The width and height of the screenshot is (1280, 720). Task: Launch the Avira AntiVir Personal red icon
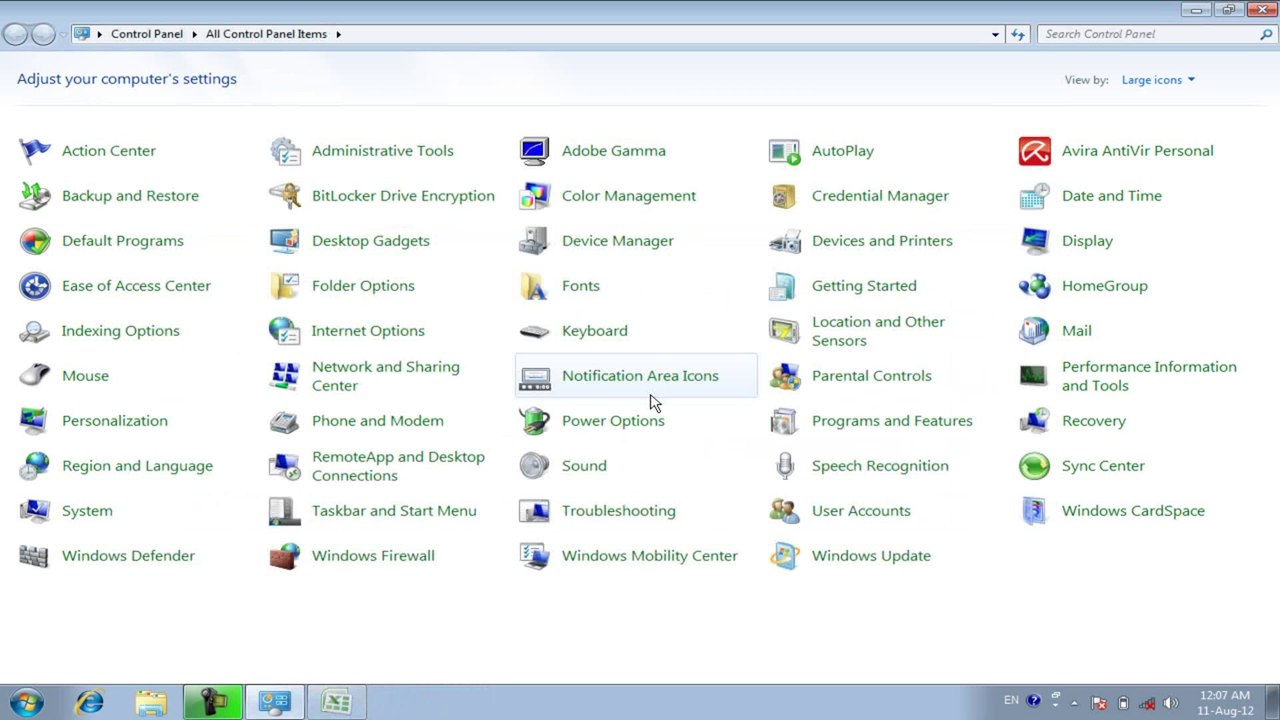coord(1035,151)
